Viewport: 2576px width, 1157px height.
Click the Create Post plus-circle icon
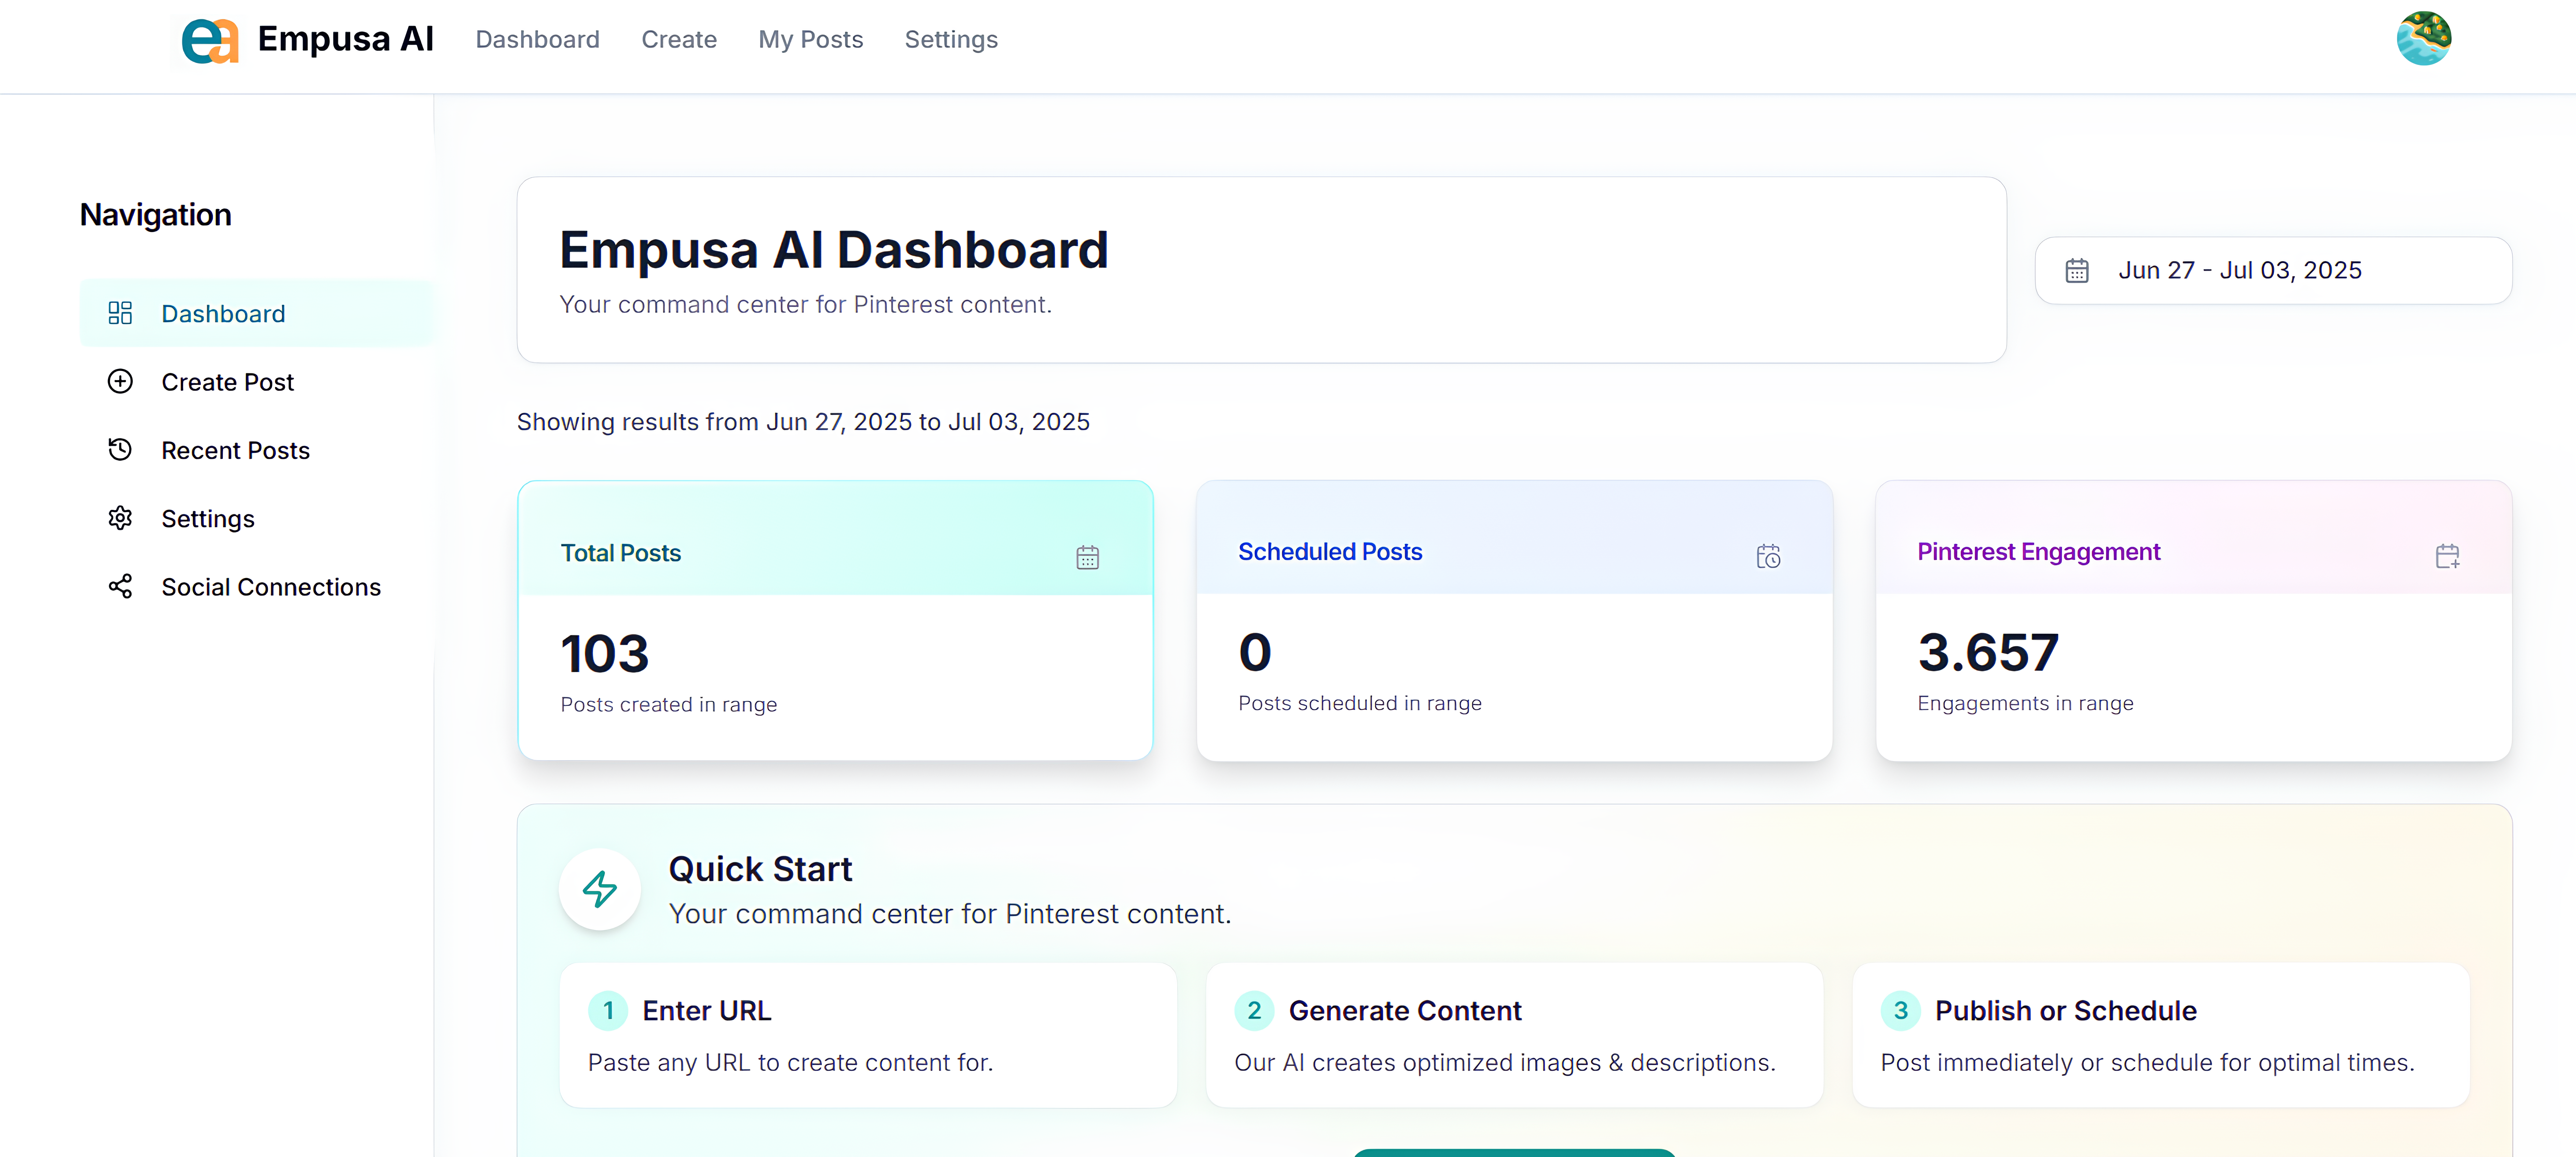120,381
